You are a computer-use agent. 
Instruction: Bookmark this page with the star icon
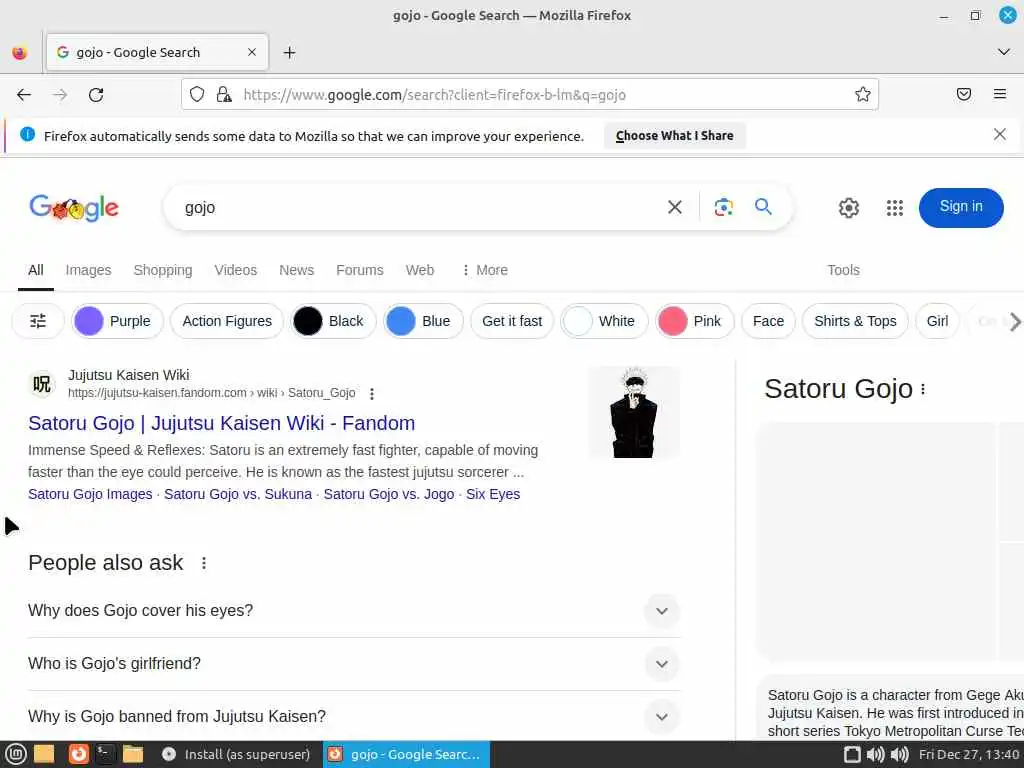[862, 95]
